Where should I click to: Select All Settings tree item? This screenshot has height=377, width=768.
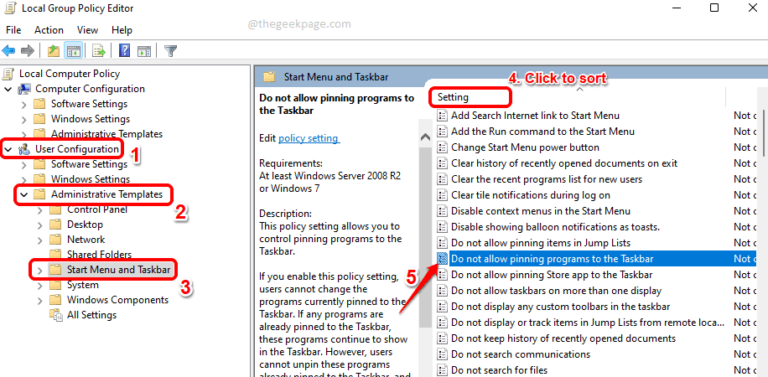pyautogui.click(x=92, y=315)
